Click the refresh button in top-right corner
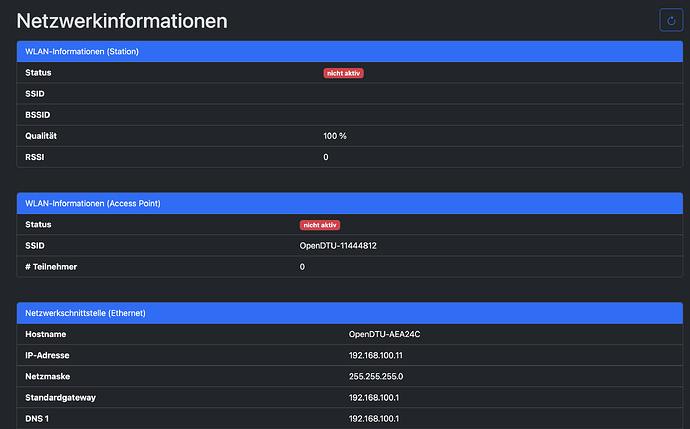The height and width of the screenshot is (429, 690). click(x=669, y=20)
